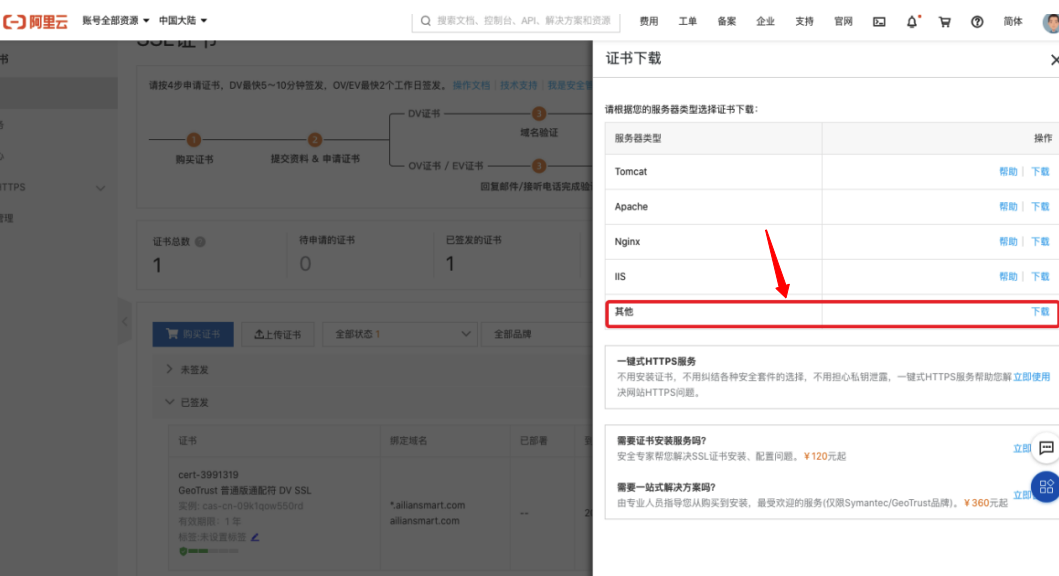Open help for Tomcat

(x=1008, y=172)
